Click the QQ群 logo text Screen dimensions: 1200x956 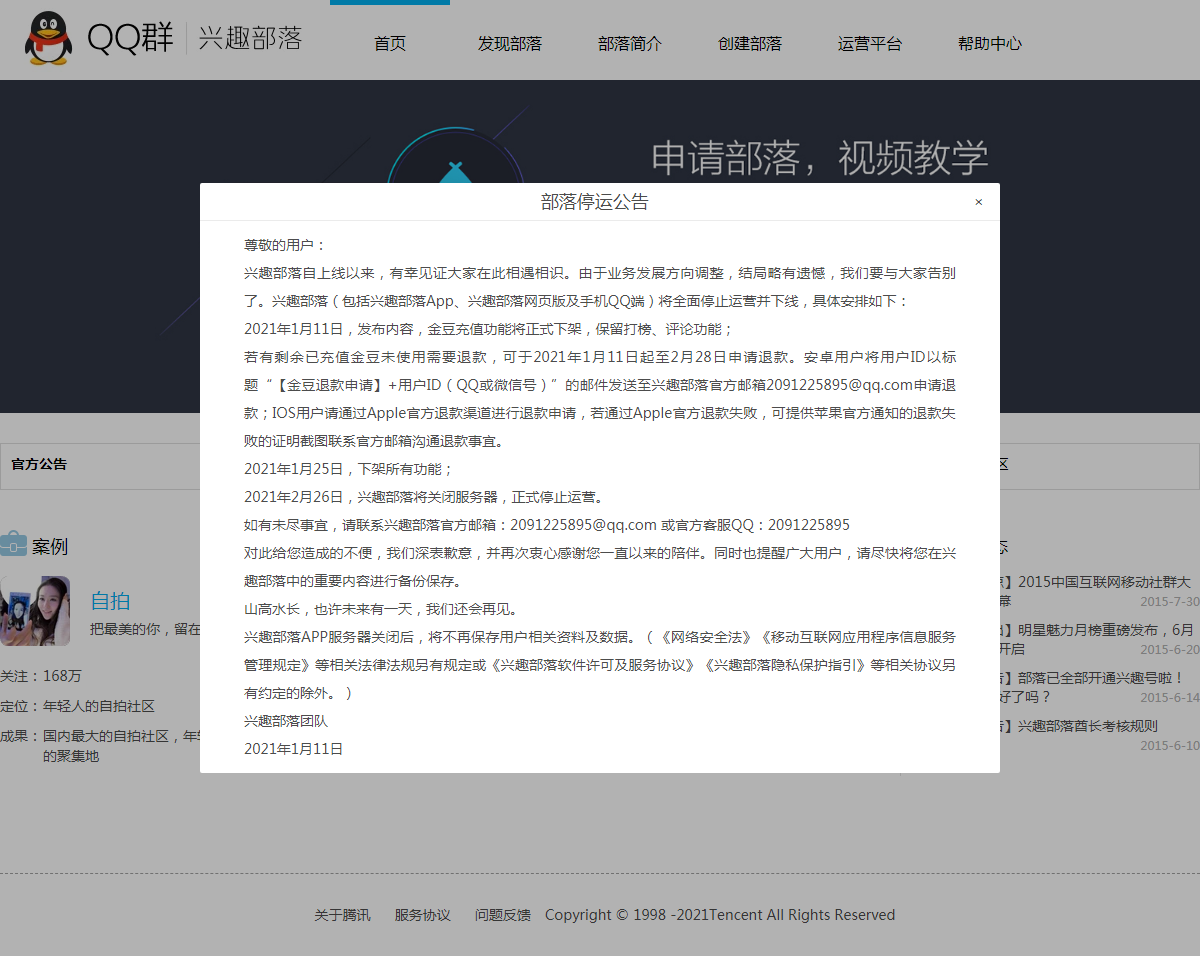pos(131,39)
